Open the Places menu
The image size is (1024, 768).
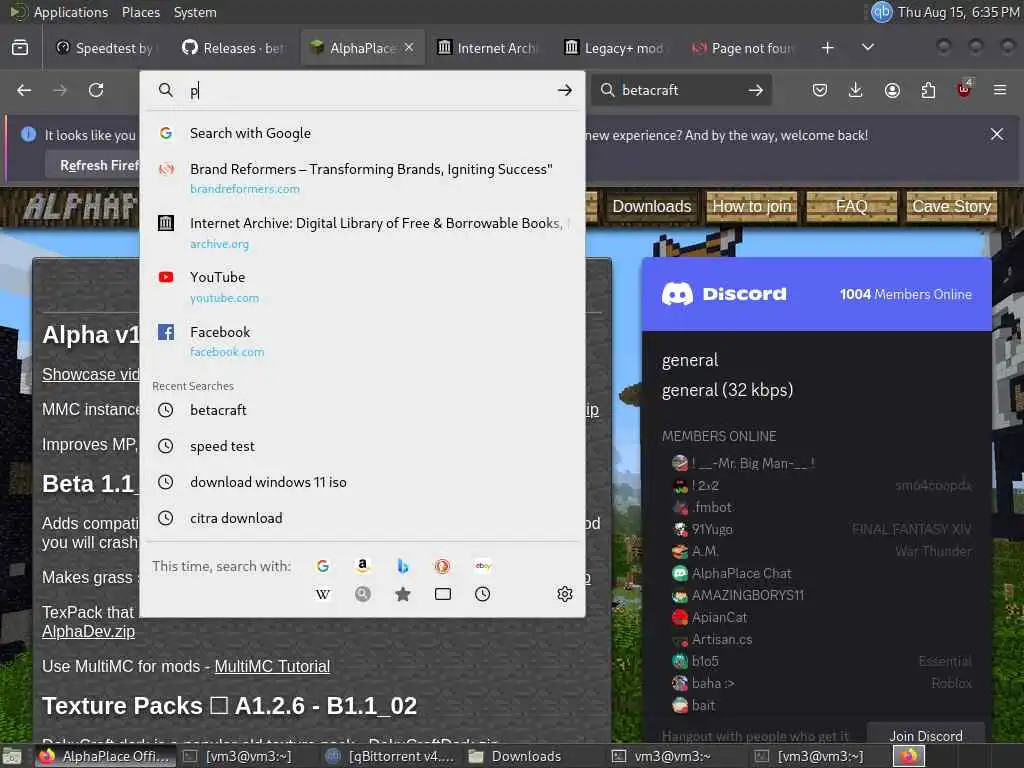point(140,12)
